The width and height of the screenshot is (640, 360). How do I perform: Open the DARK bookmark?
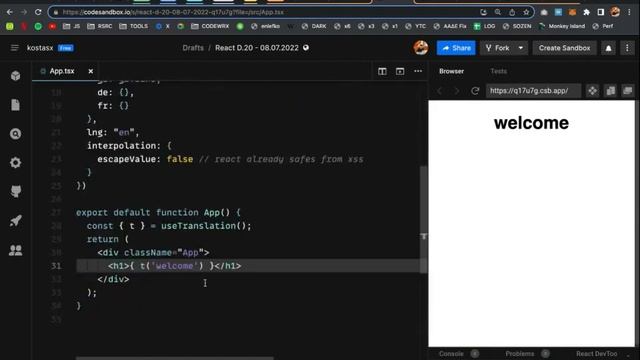point(313,26)
